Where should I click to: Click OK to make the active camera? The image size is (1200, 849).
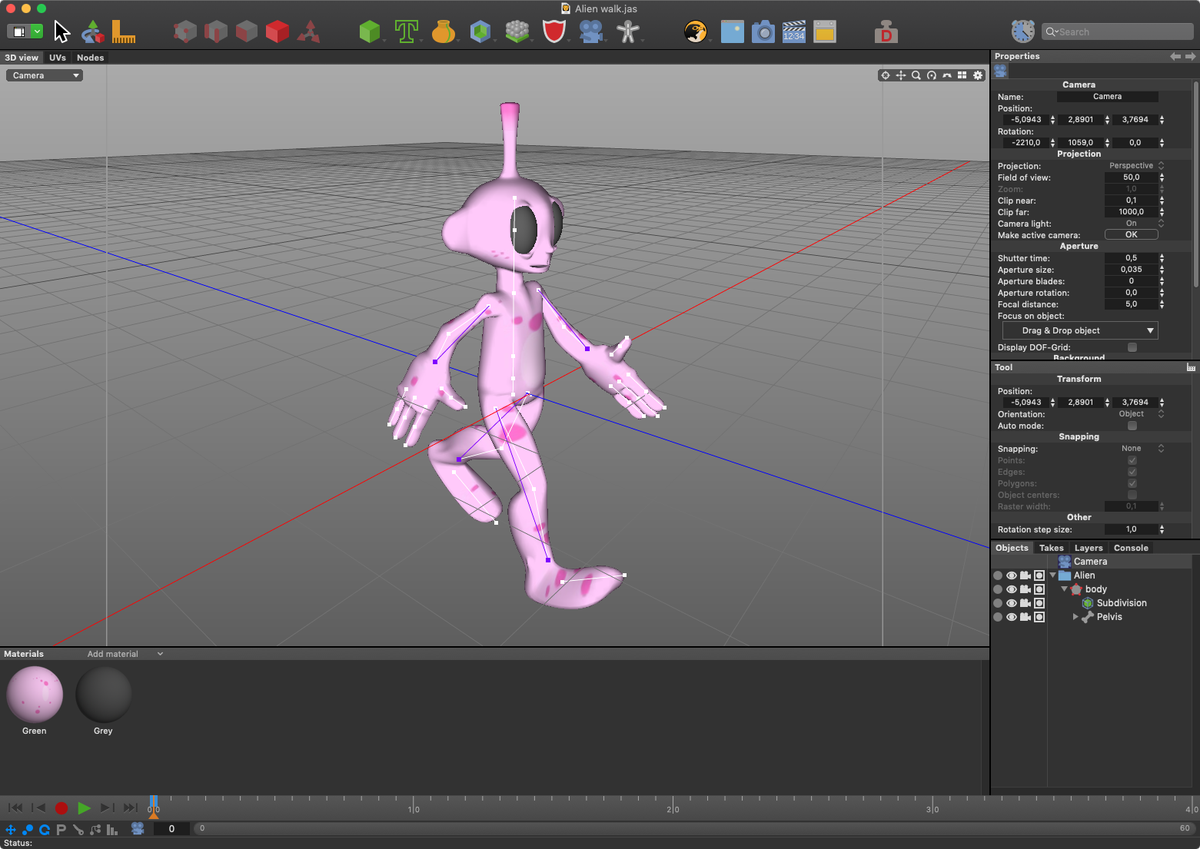click(x=1131, y=234)
